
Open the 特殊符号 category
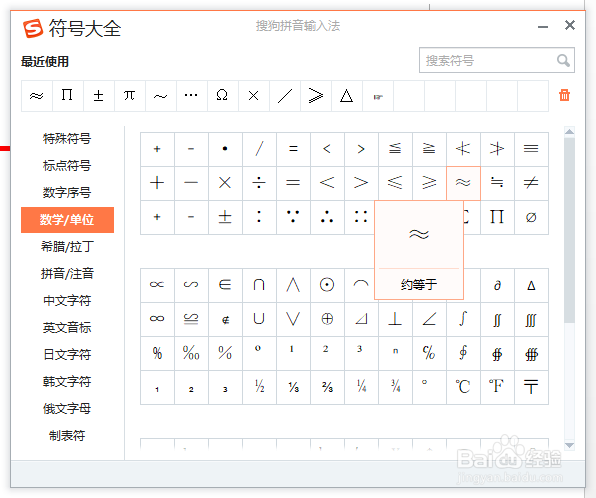(x=67, y=139)
